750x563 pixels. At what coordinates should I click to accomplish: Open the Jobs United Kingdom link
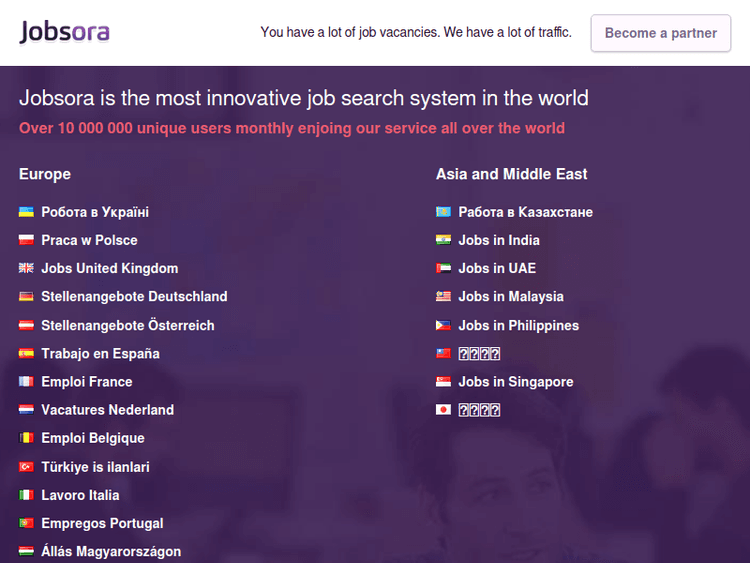(110, 268)
